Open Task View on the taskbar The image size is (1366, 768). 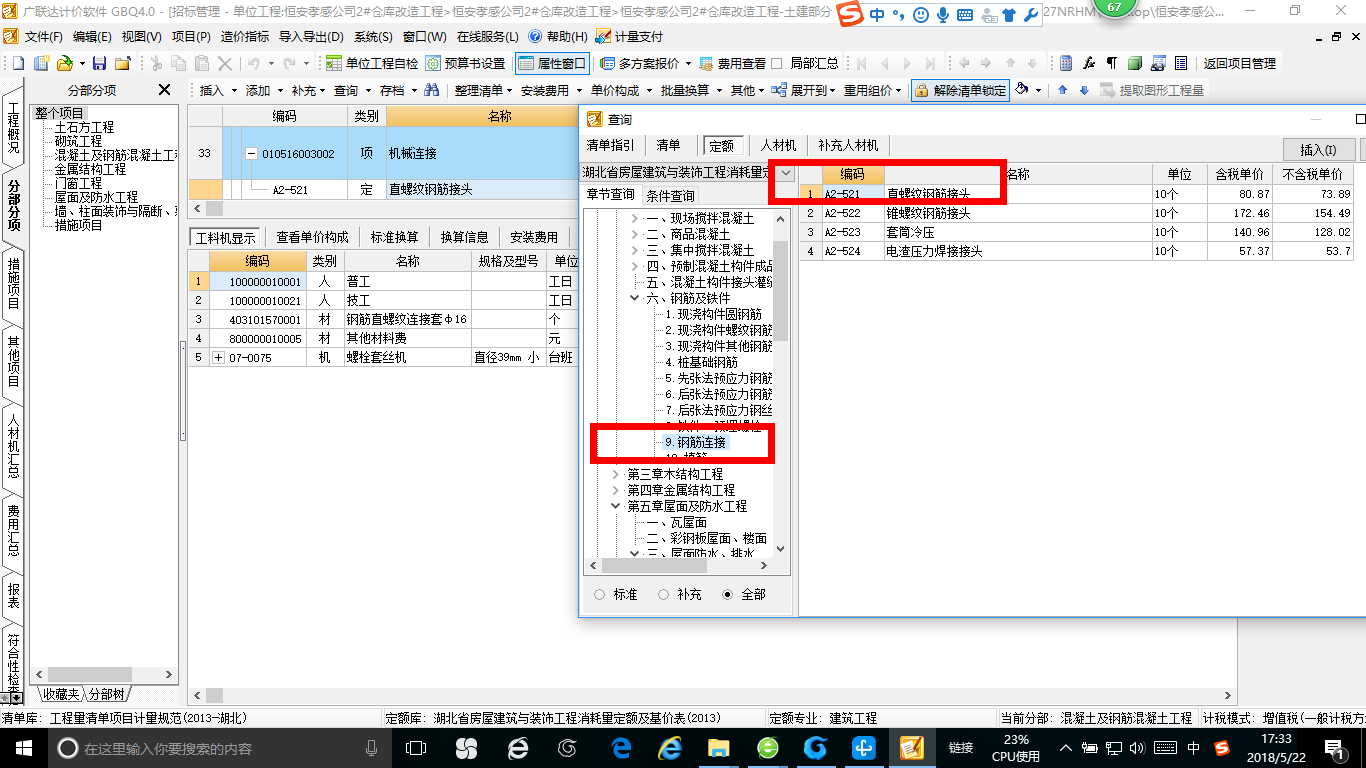pyautogui.click(x=415, y=748)
